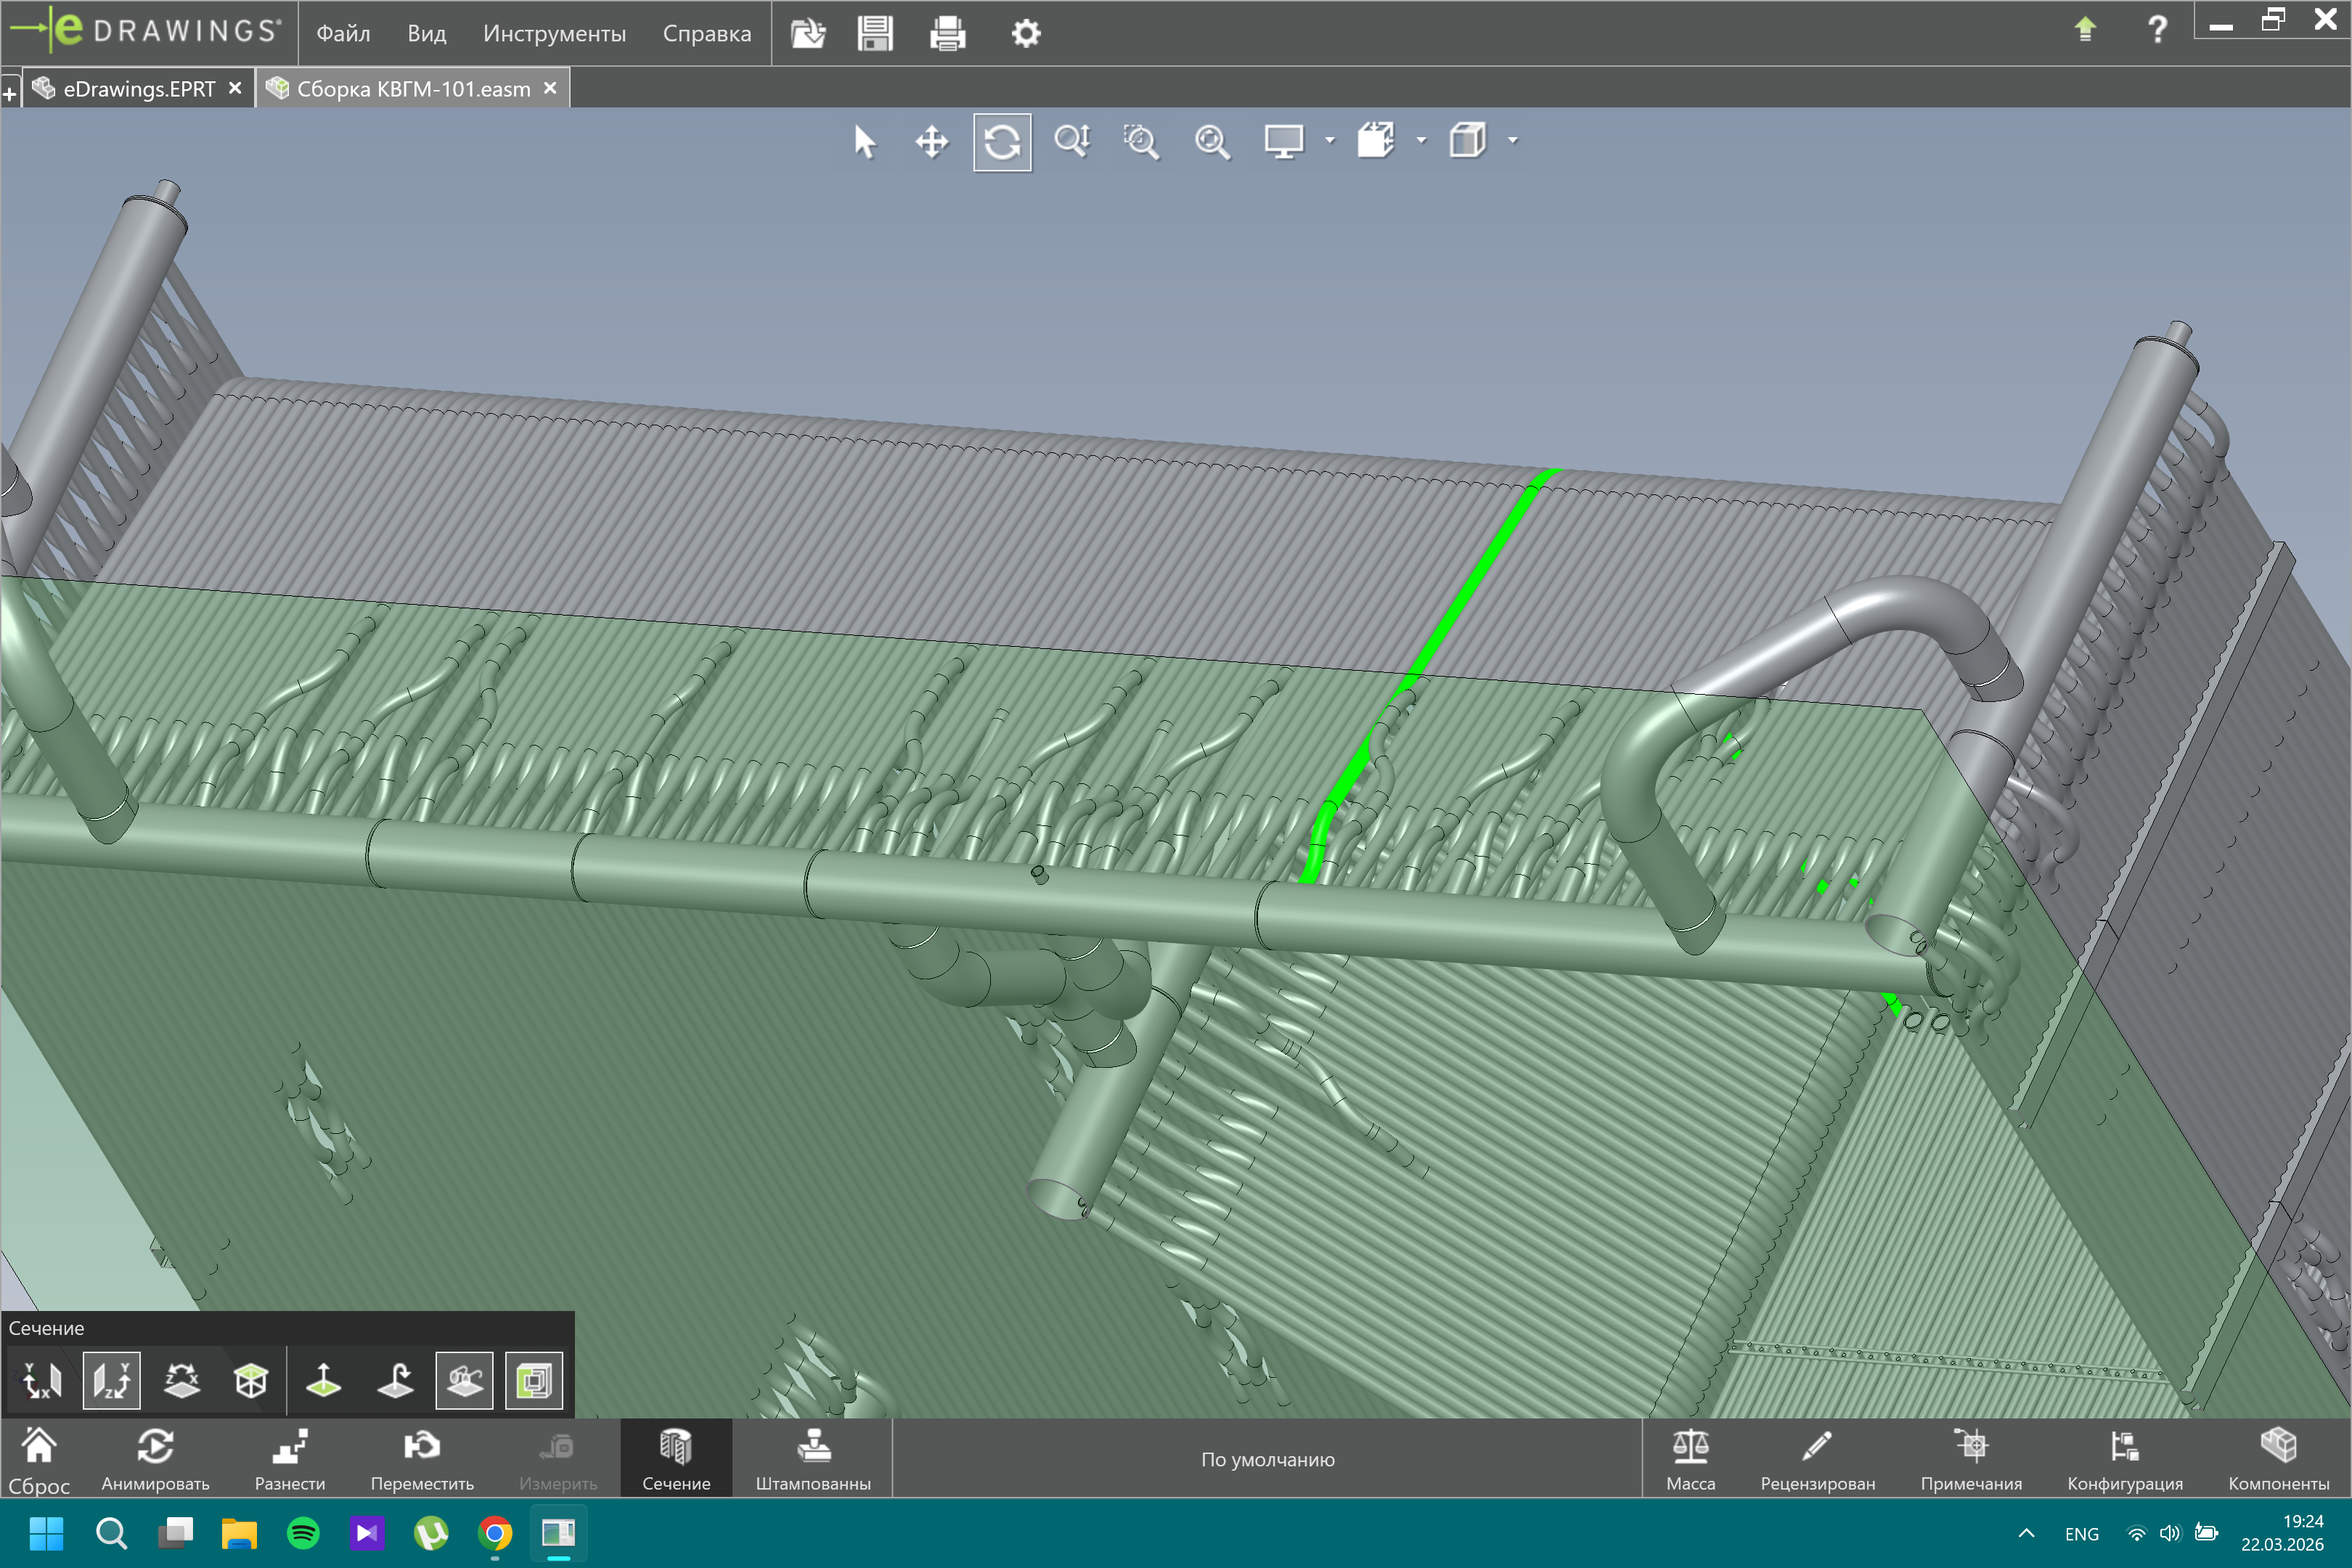The image size is (2352, 1568).
Task: Toggle the YZ section plane button
Action: point(111,1381)
